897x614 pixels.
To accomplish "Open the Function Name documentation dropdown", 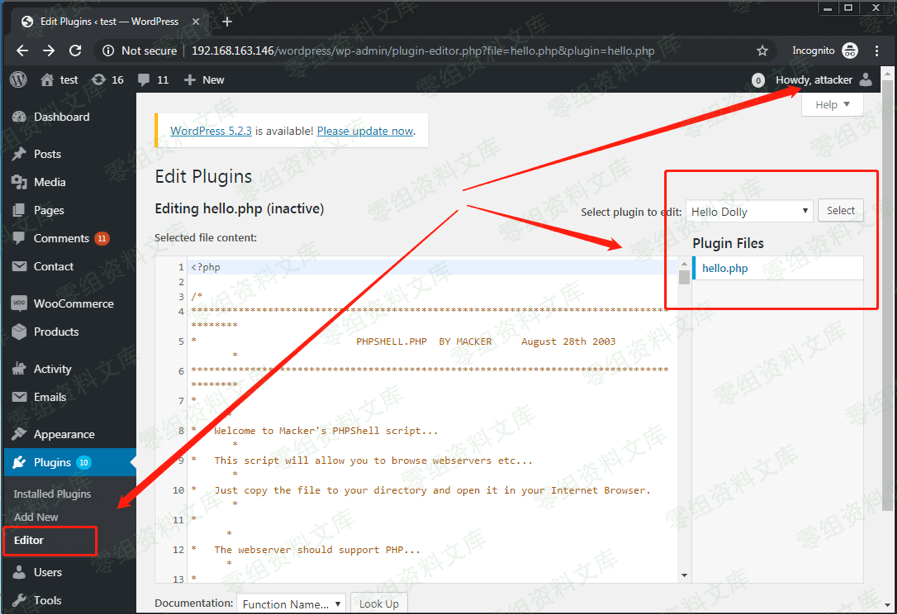I will point(291,603).
